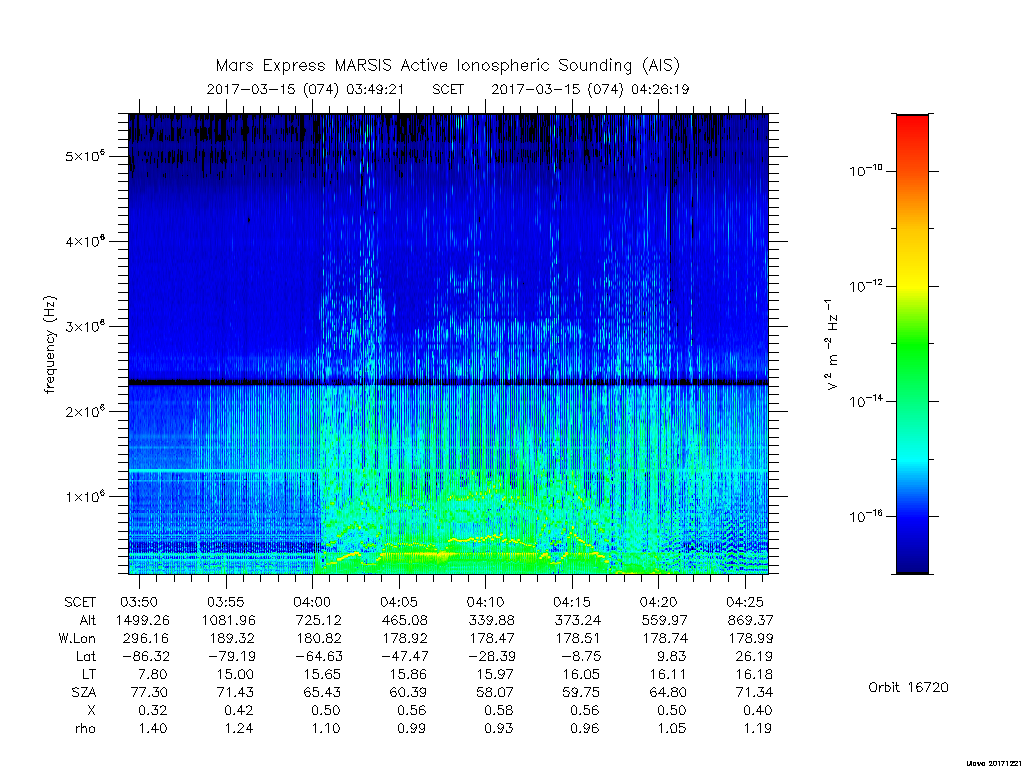The height and width of the screenshot is (768, 1024).
Task: Click the SZA row label
Action: pos(83,692)
